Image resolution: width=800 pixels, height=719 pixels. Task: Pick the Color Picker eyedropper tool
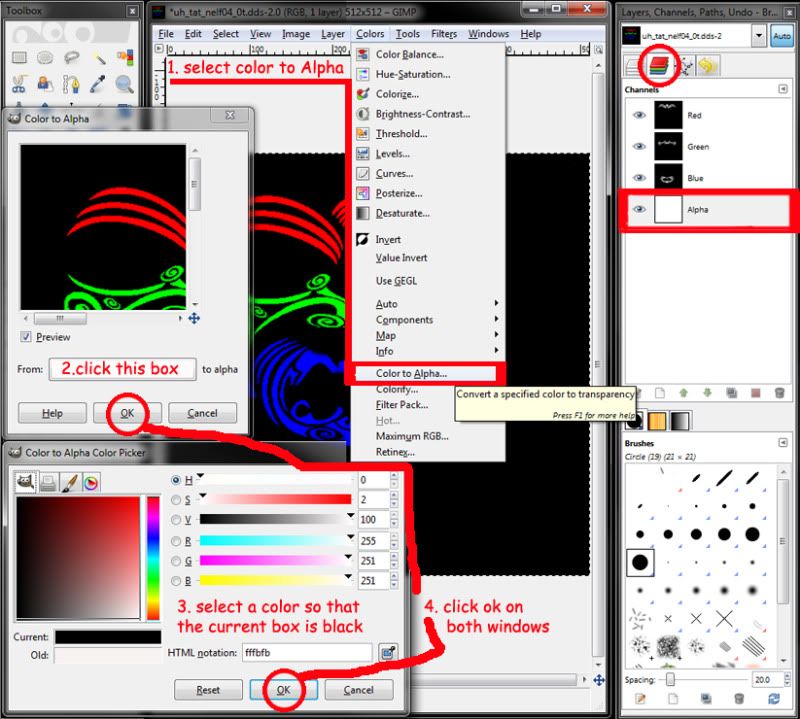(97, 83)
